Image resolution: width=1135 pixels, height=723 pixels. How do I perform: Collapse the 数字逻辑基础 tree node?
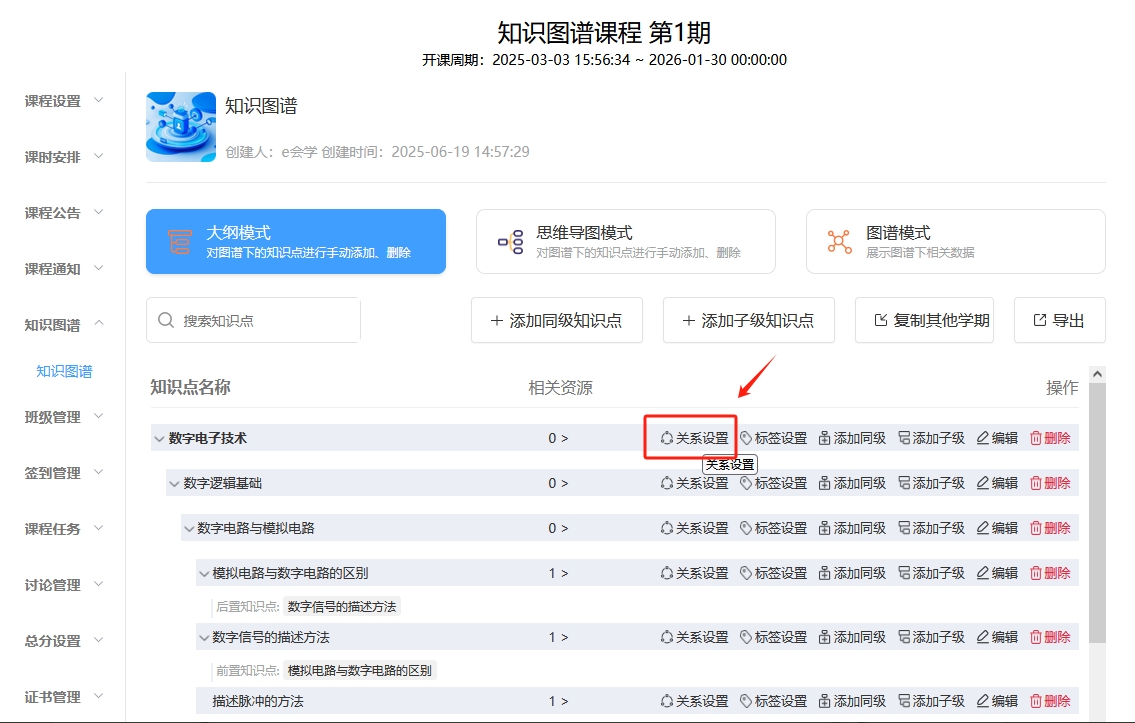174,483
